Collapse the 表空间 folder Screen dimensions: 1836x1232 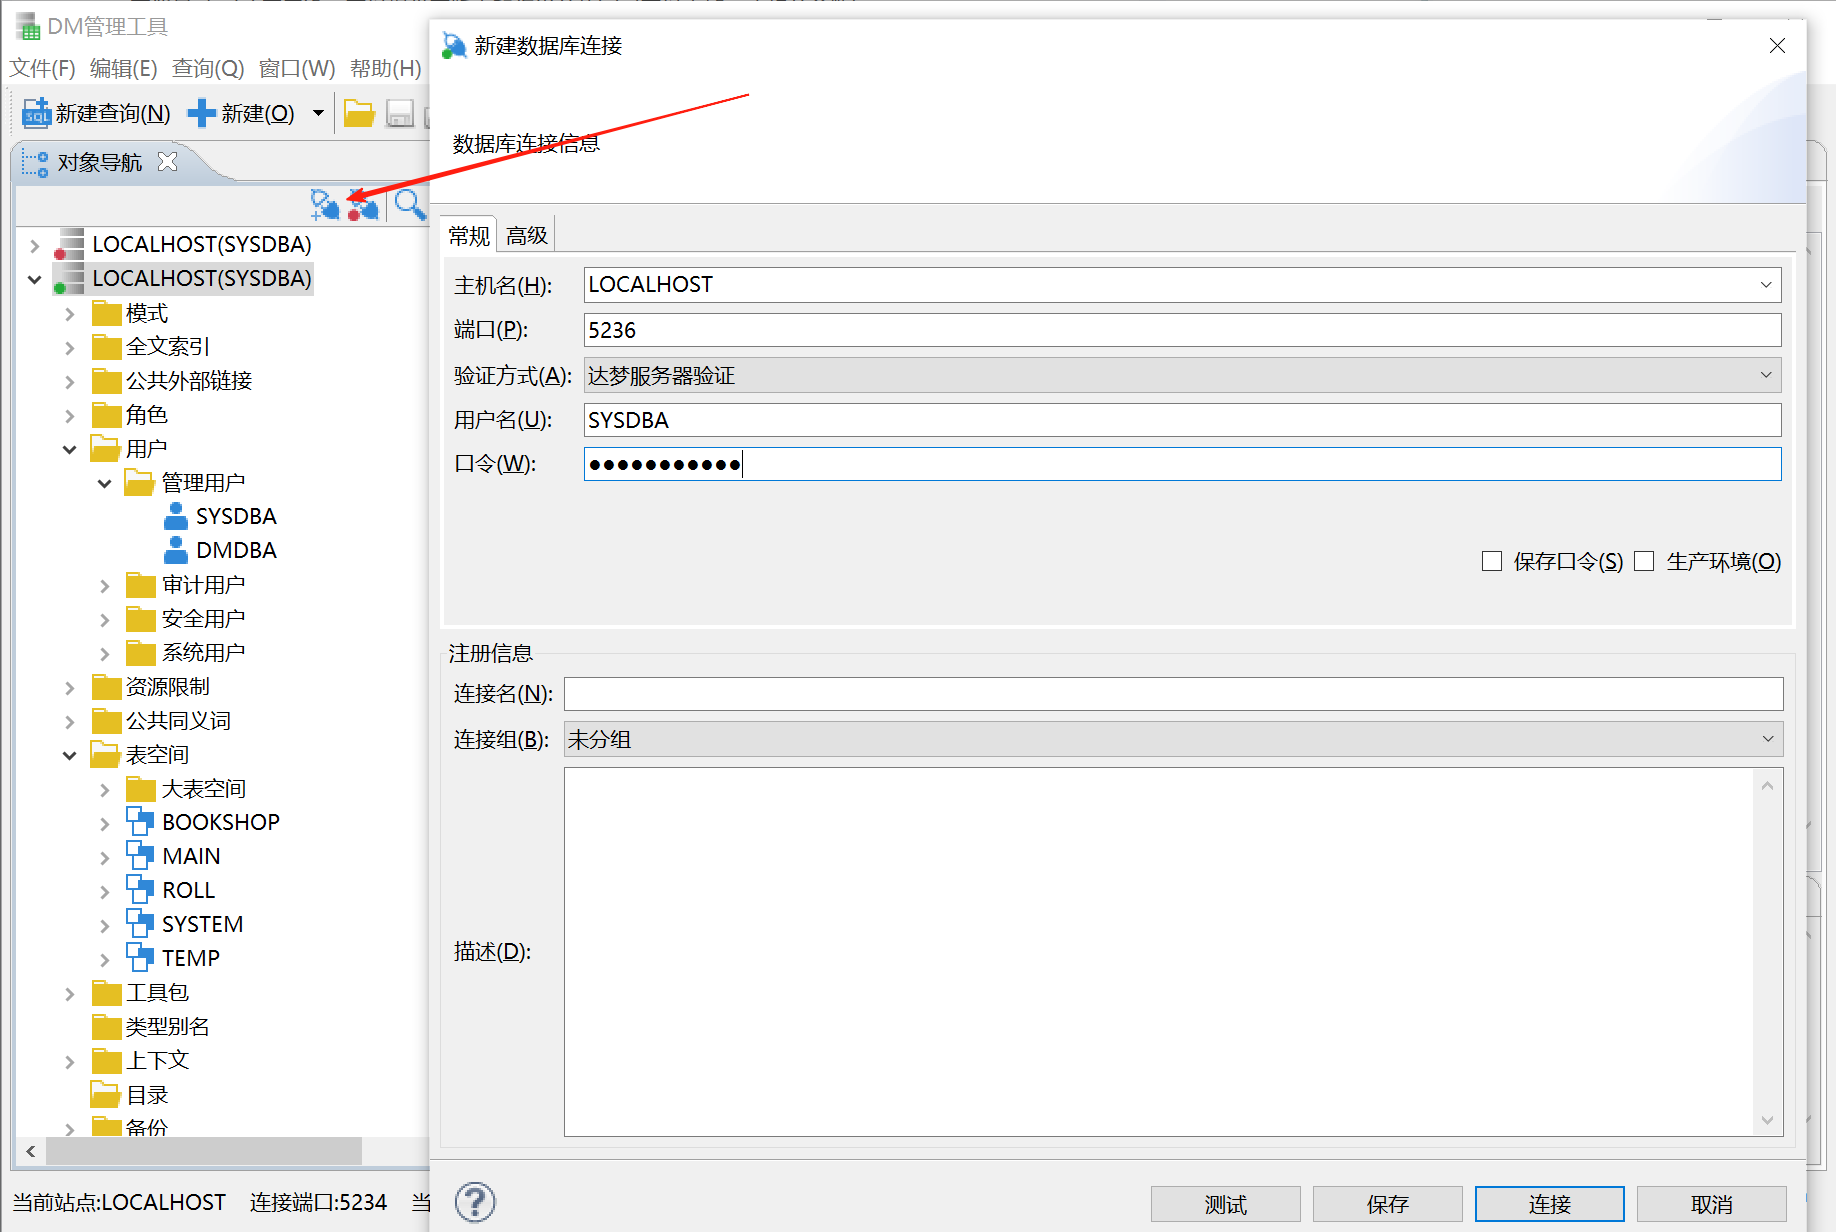70,755
